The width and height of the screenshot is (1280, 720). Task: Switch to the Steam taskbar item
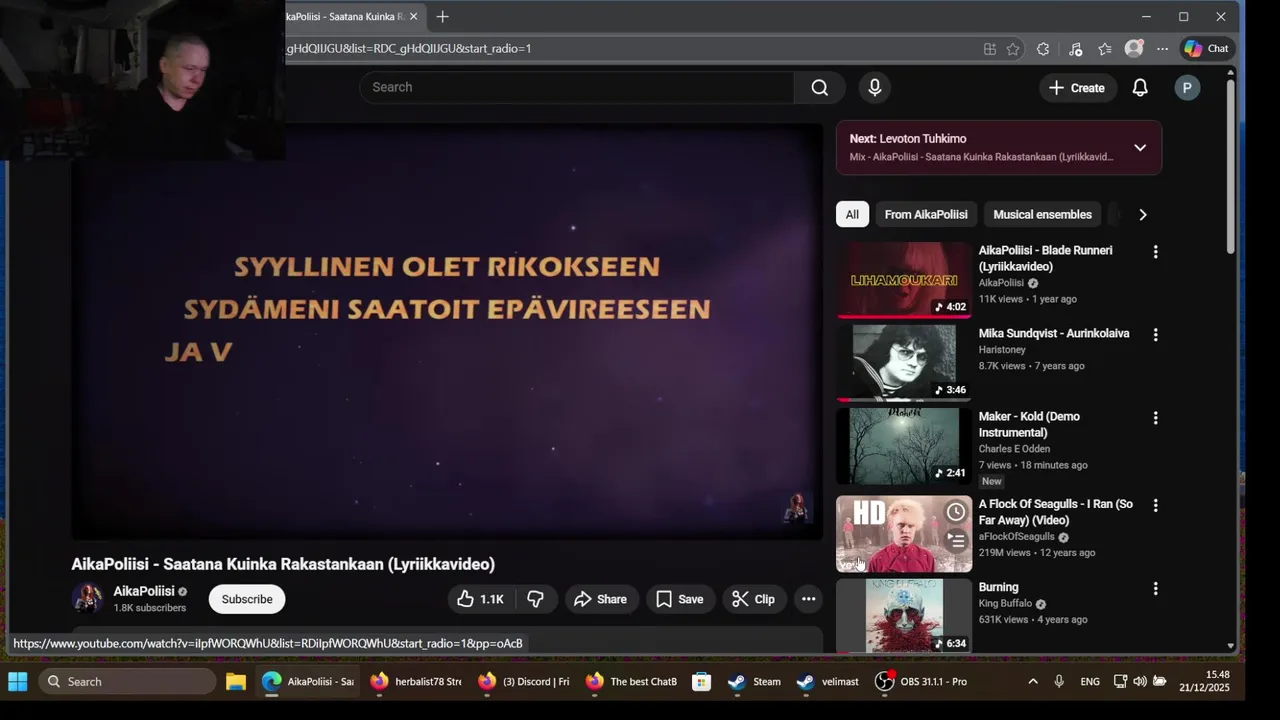(754, 682)
